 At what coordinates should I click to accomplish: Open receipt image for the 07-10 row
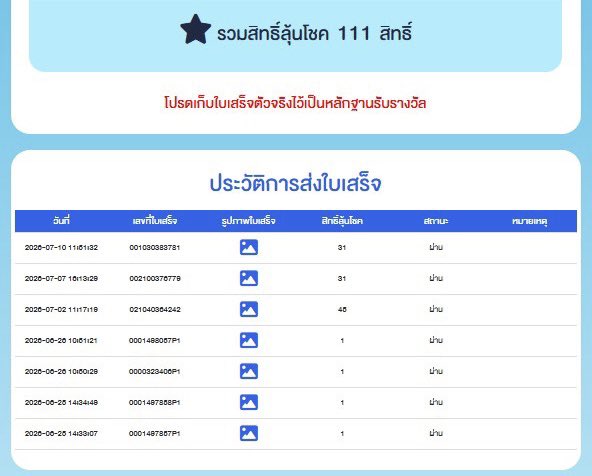tap(249, 248)
